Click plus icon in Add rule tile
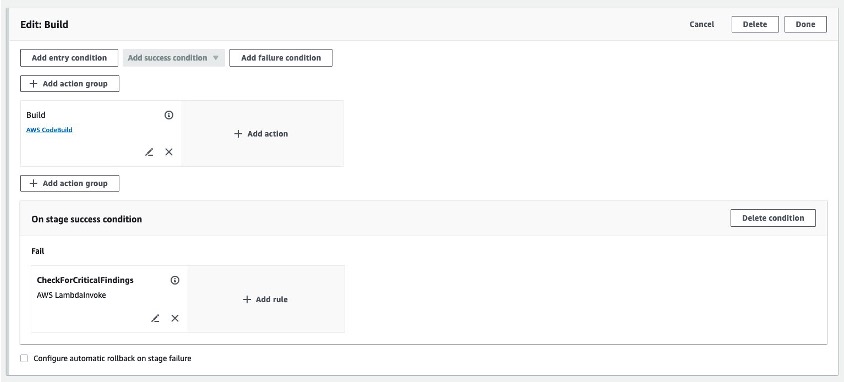Screen dimensions: 844x382 tap(247, 300)
